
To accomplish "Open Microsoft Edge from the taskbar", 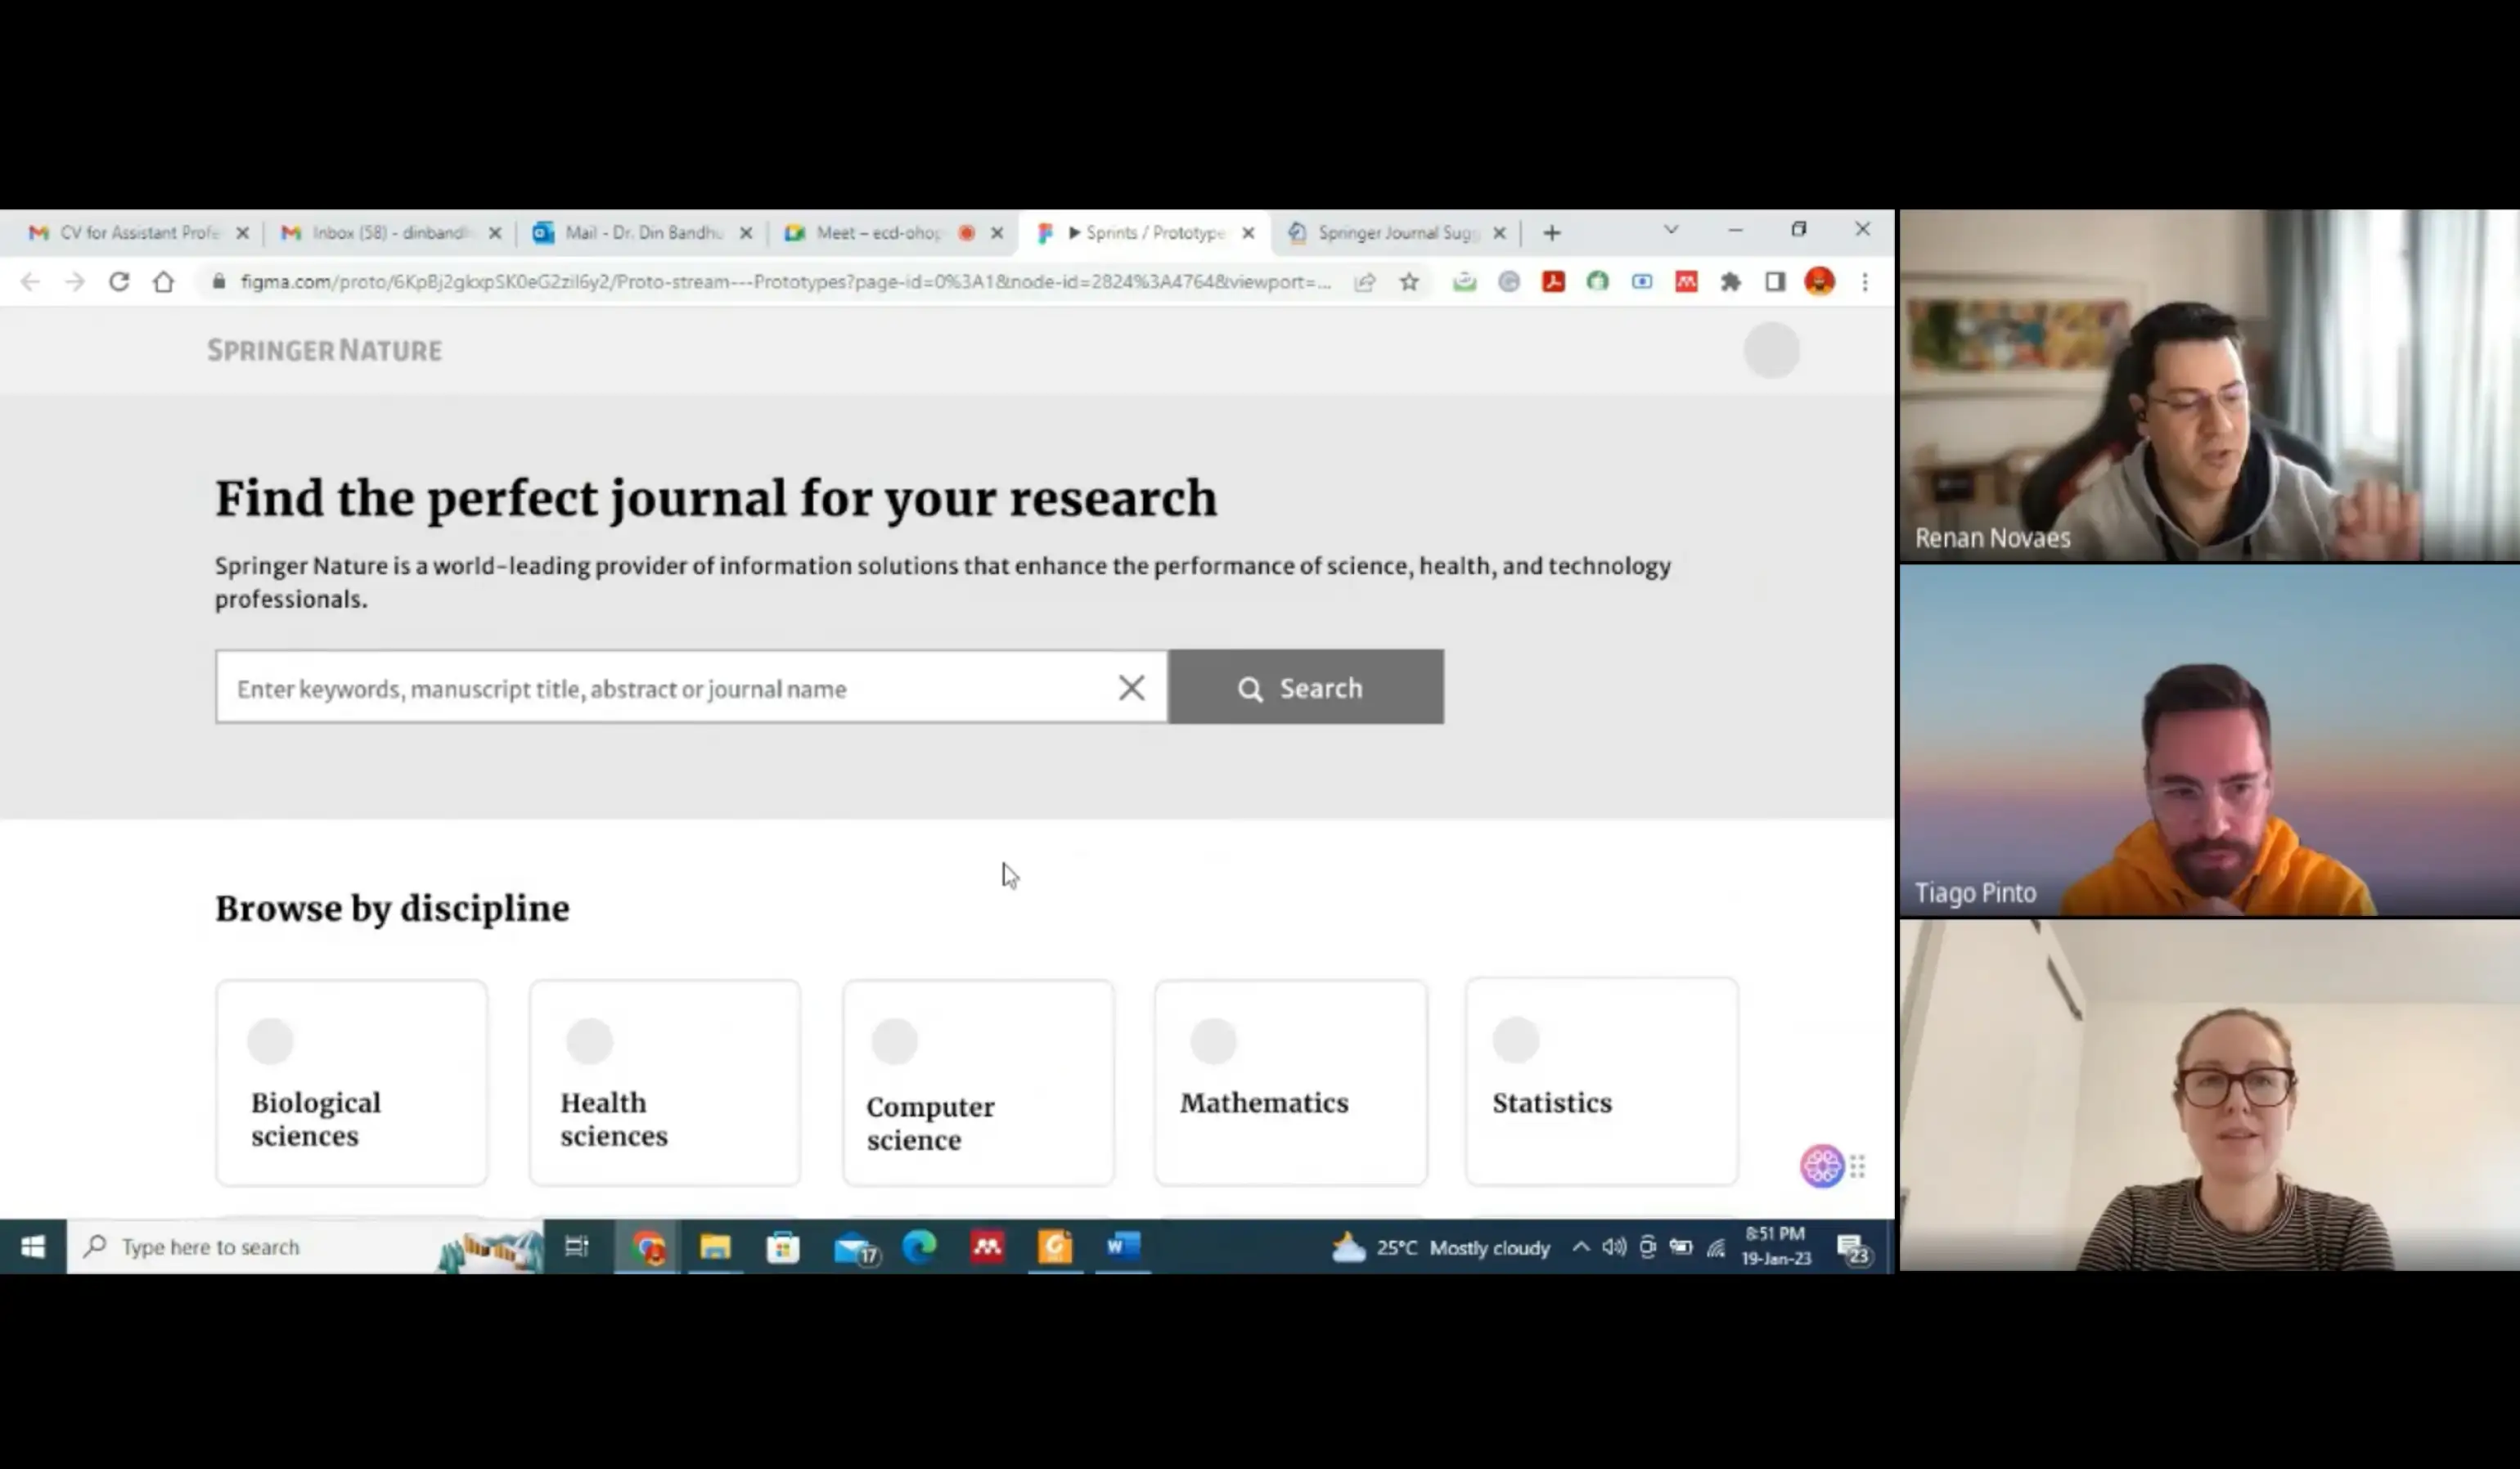I will pos(919,1247).
